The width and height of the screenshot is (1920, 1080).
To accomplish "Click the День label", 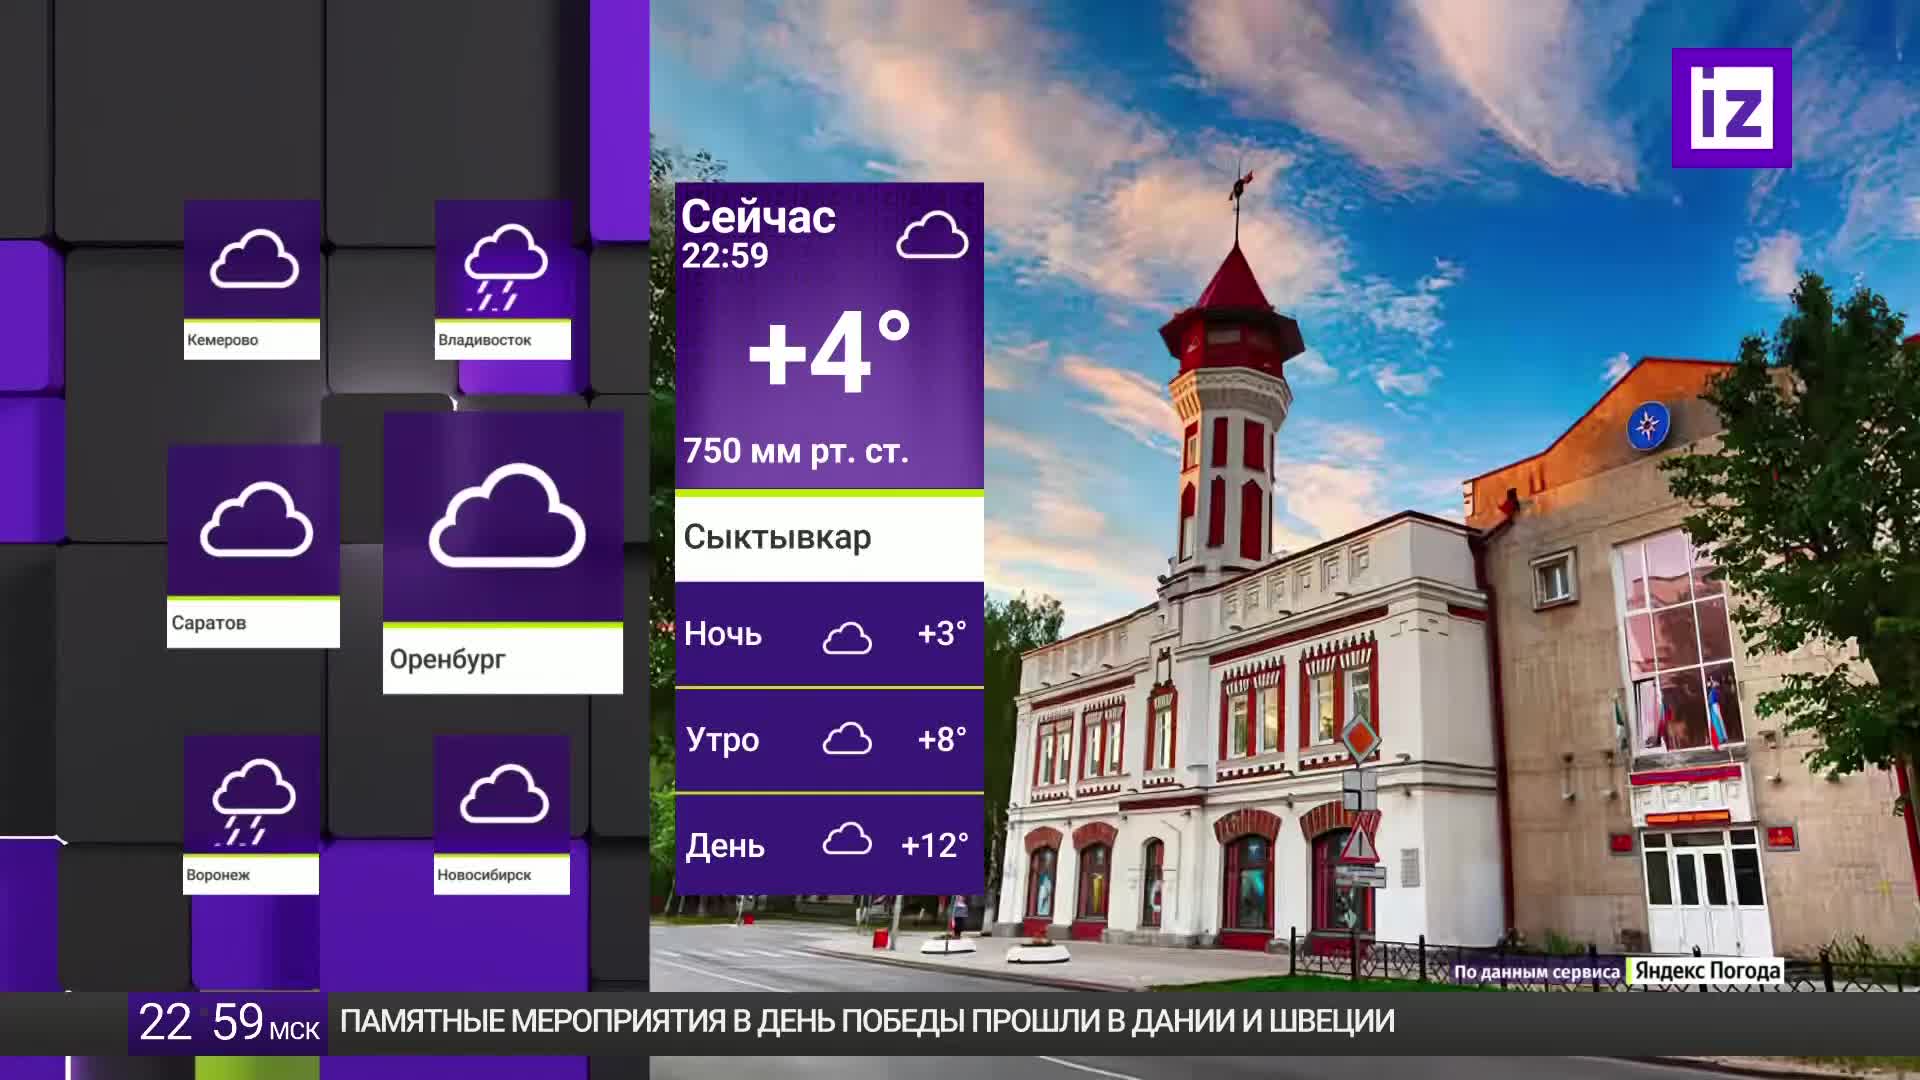I will pos(725,847).
